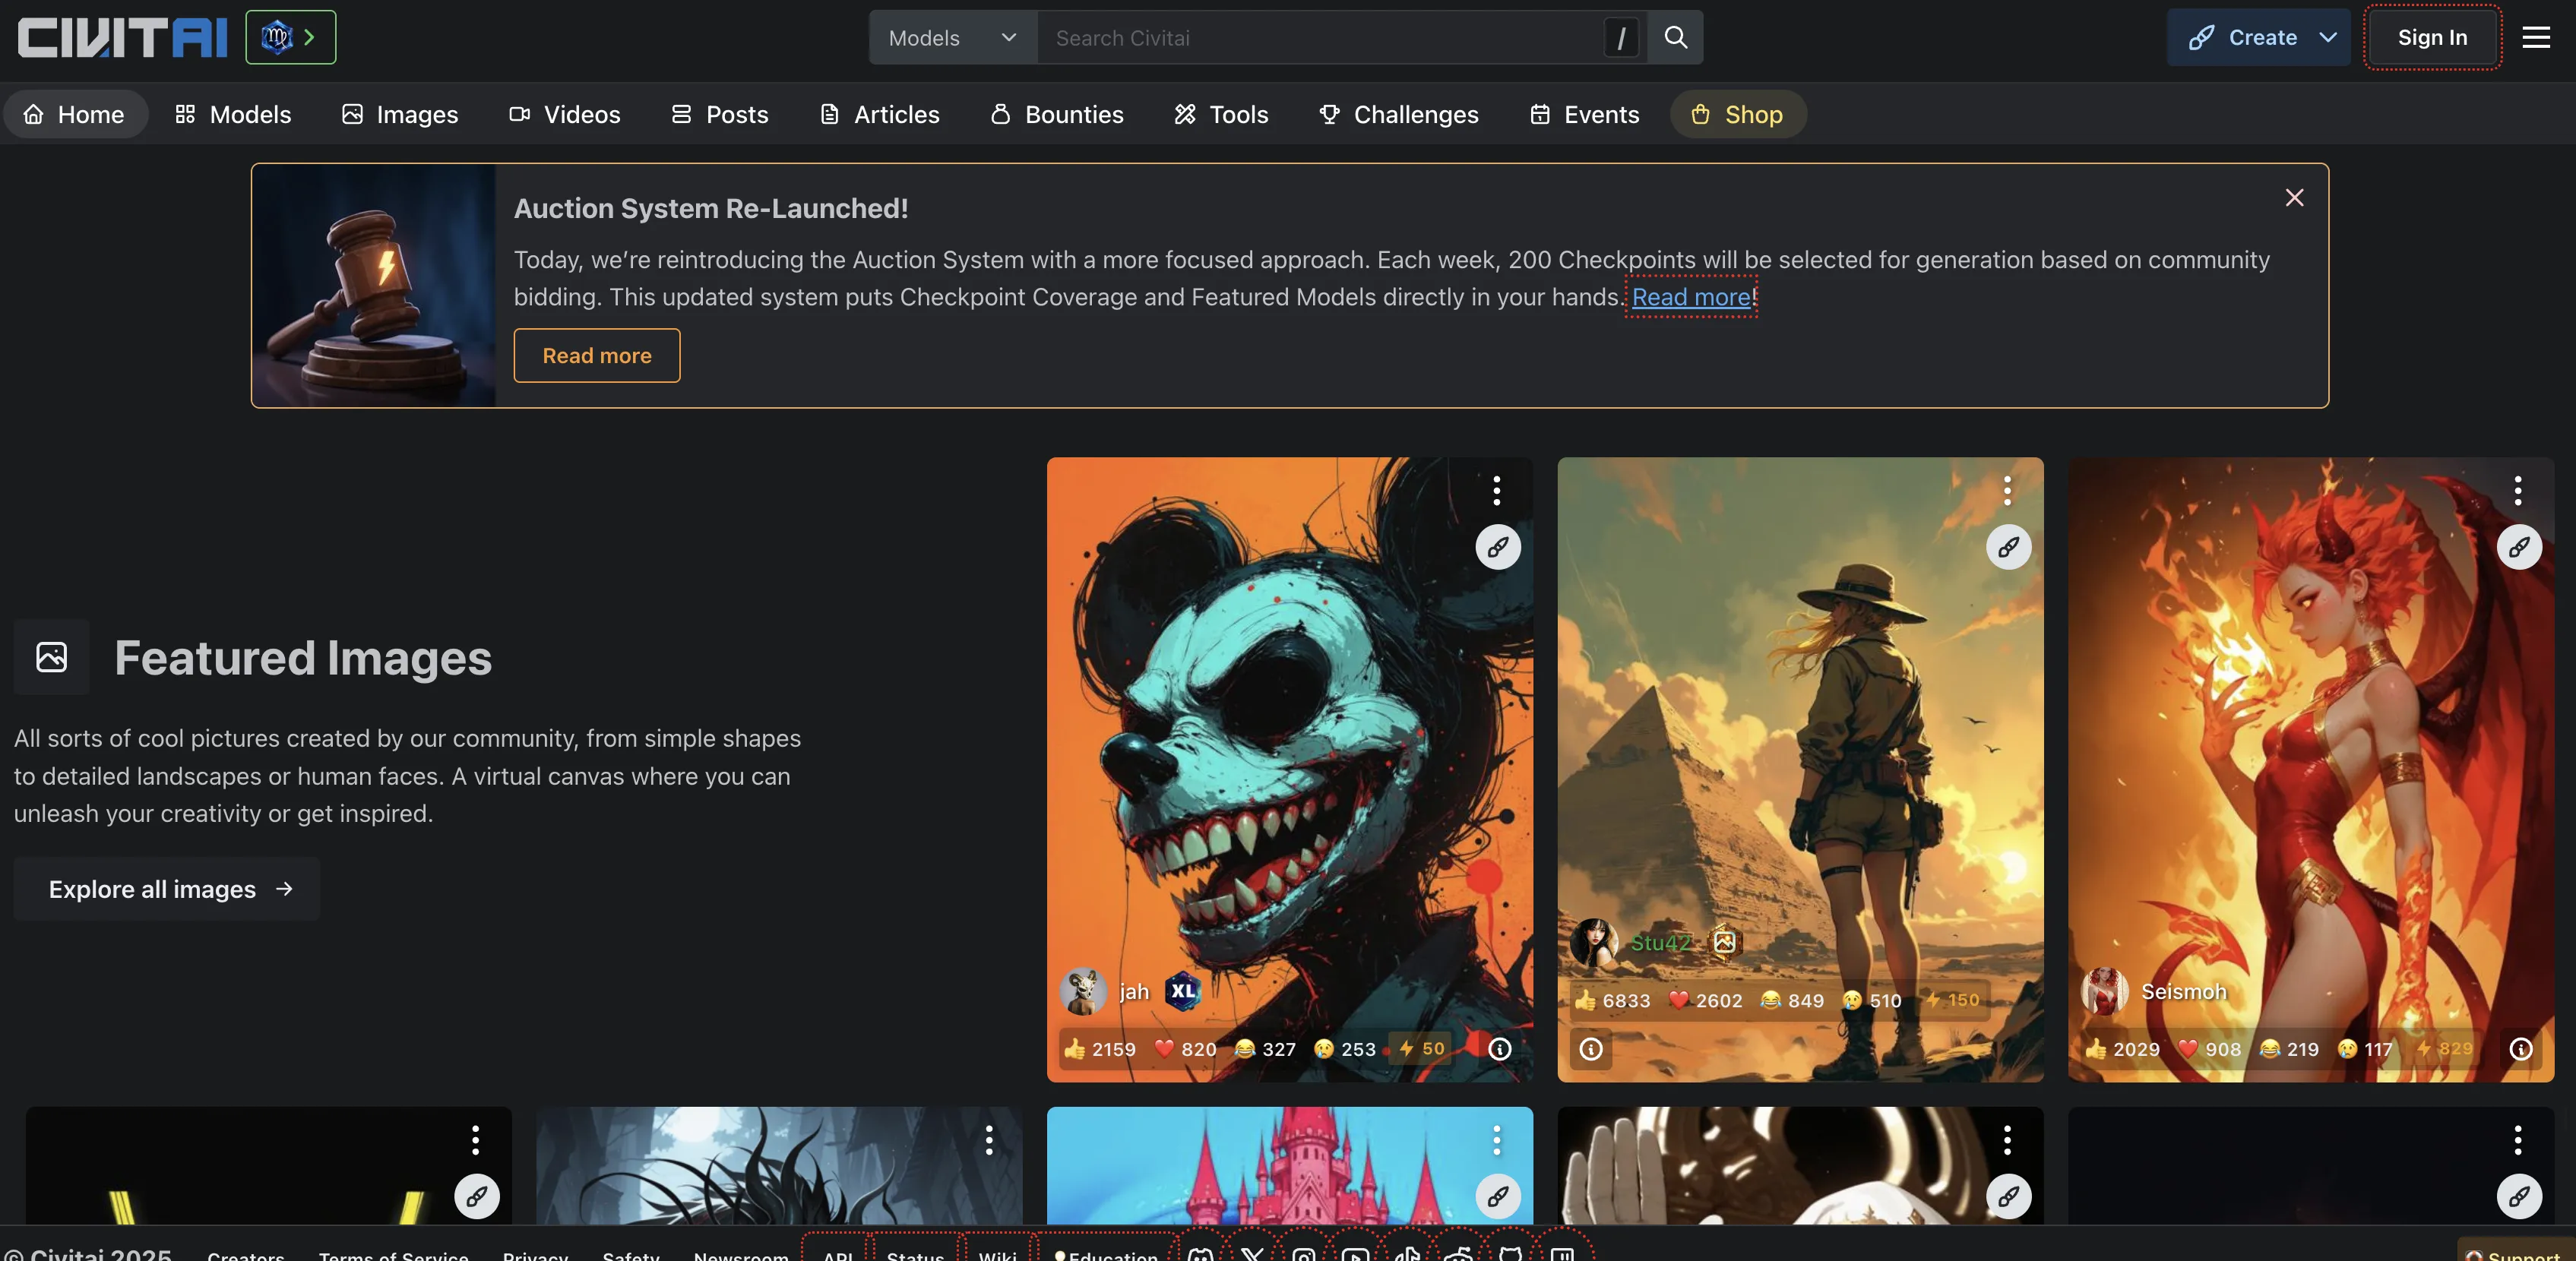This screenshot has height=1261, width=2576.
Task: Open the Tools tab
Action: click(1221, 114)
